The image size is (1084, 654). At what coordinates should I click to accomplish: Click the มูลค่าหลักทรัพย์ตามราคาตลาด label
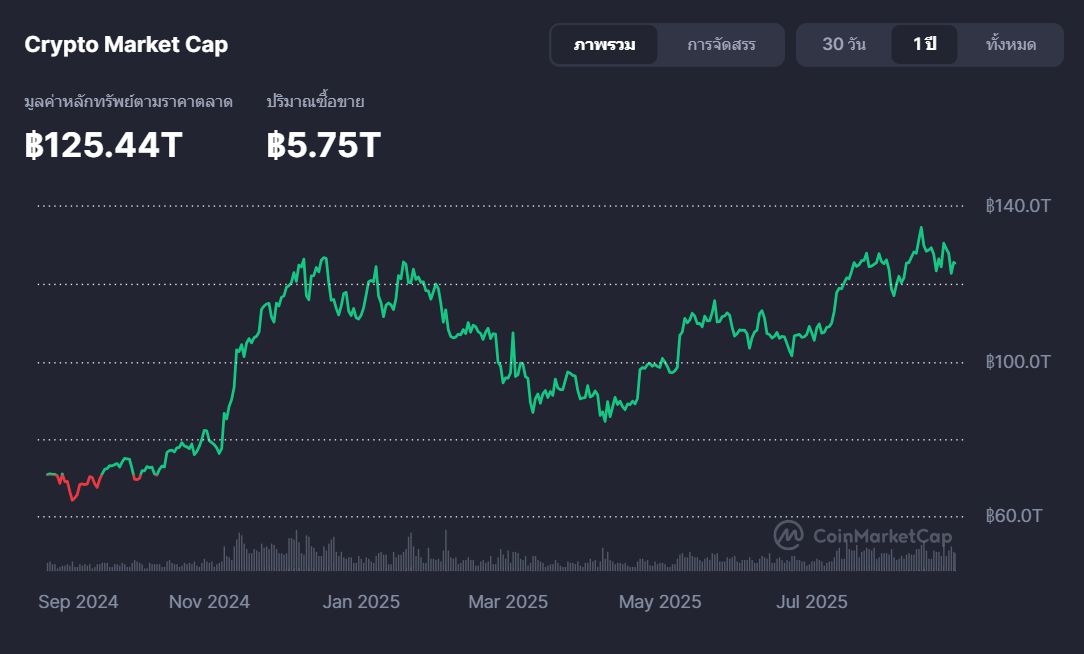128,101
